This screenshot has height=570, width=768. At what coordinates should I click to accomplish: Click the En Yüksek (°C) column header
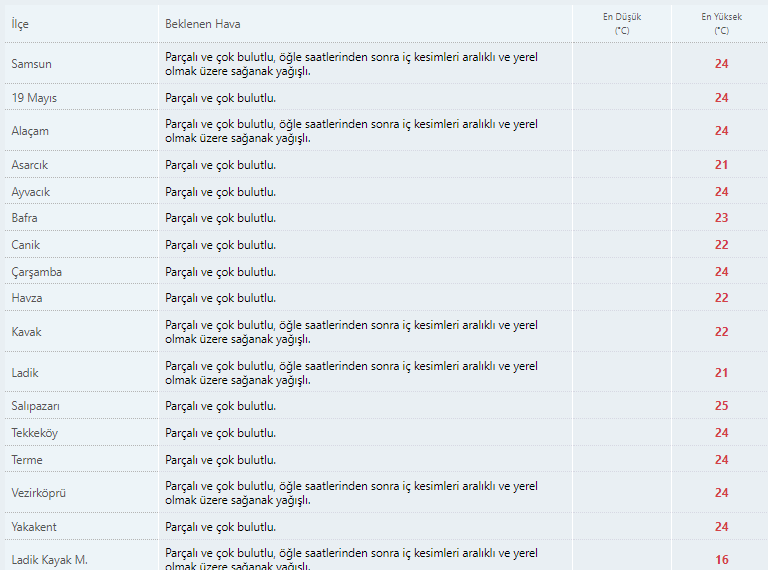(721, 24)
